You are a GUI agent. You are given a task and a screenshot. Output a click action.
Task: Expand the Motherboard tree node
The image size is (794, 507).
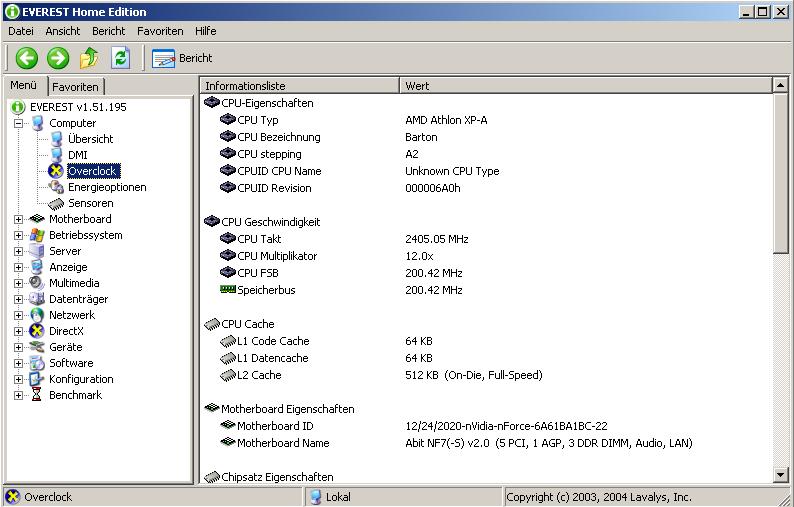point(18,219)
